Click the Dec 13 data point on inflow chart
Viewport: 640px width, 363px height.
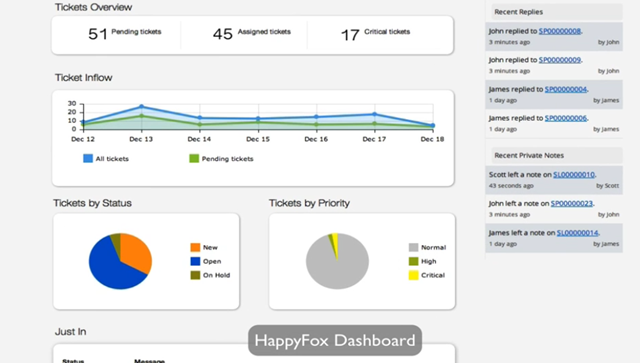point(142,107)
